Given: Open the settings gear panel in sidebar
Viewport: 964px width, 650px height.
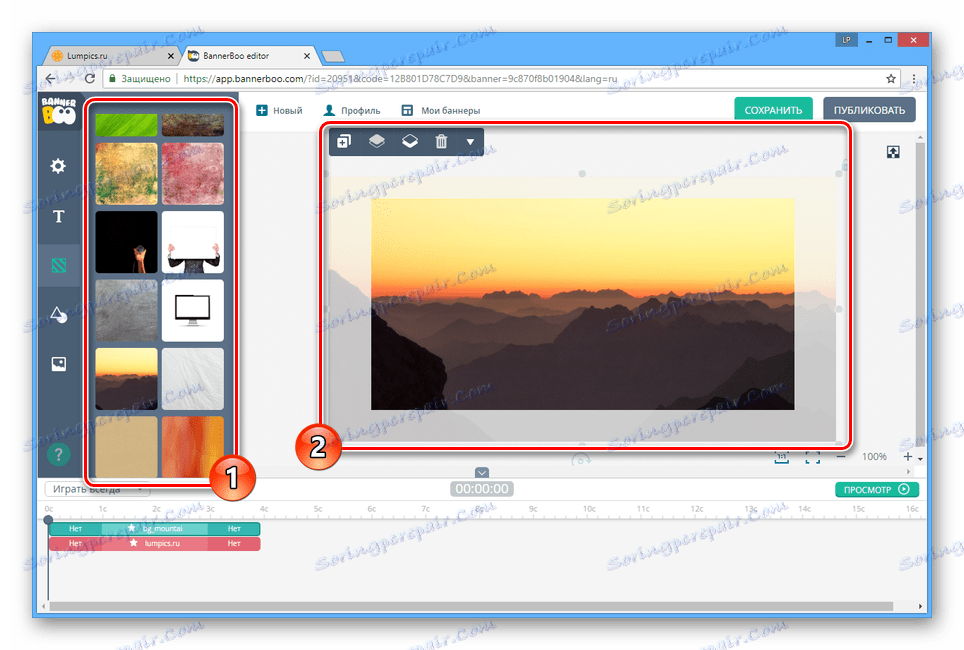Looking at the screenshot, I should point(58,166).
